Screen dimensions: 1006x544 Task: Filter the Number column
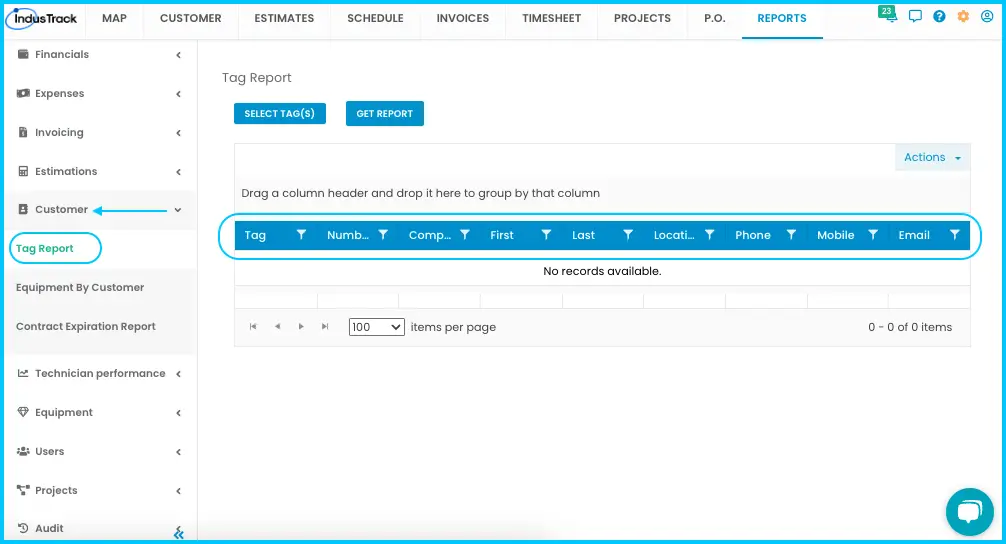[x=383, y=235]
